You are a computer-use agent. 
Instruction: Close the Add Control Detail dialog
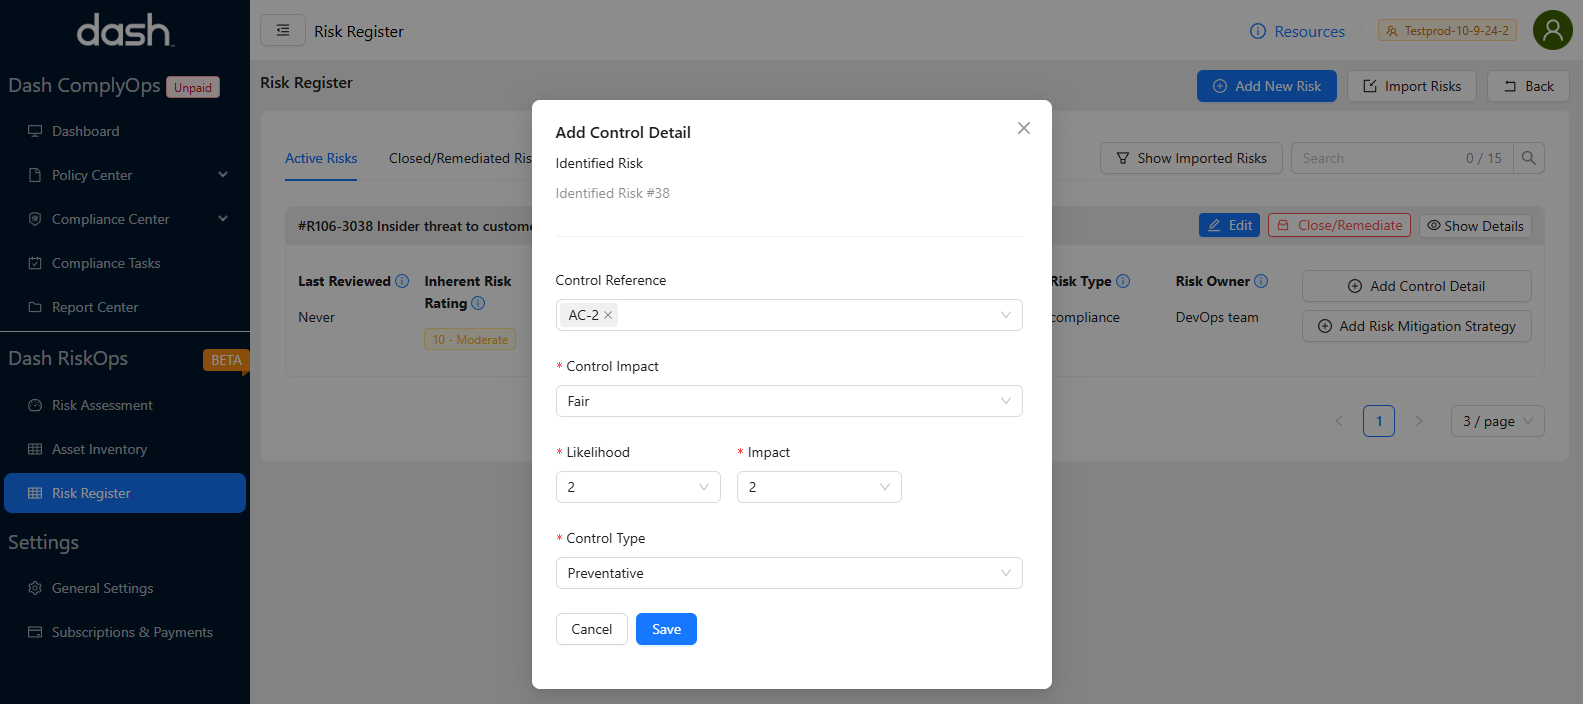[x=1023, y=128]
